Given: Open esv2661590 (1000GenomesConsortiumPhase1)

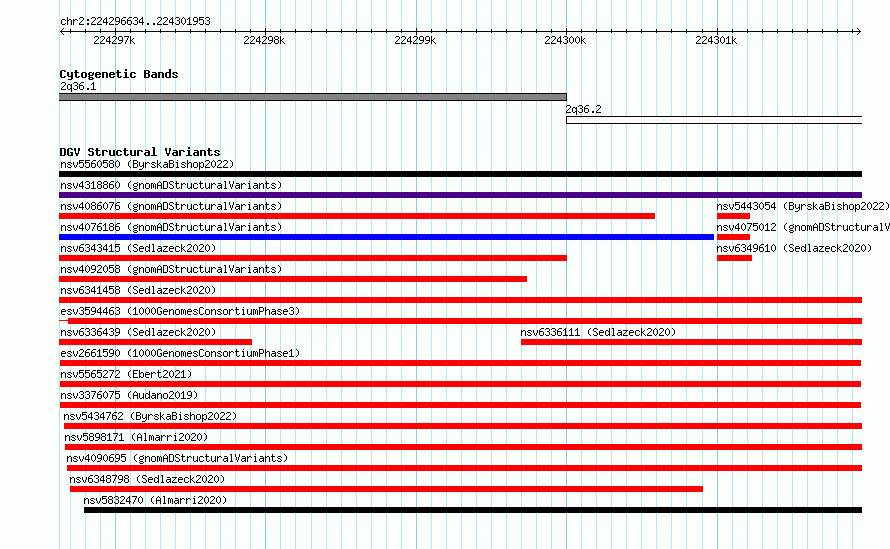Looking at the screenshot, I should coord(180,353).
